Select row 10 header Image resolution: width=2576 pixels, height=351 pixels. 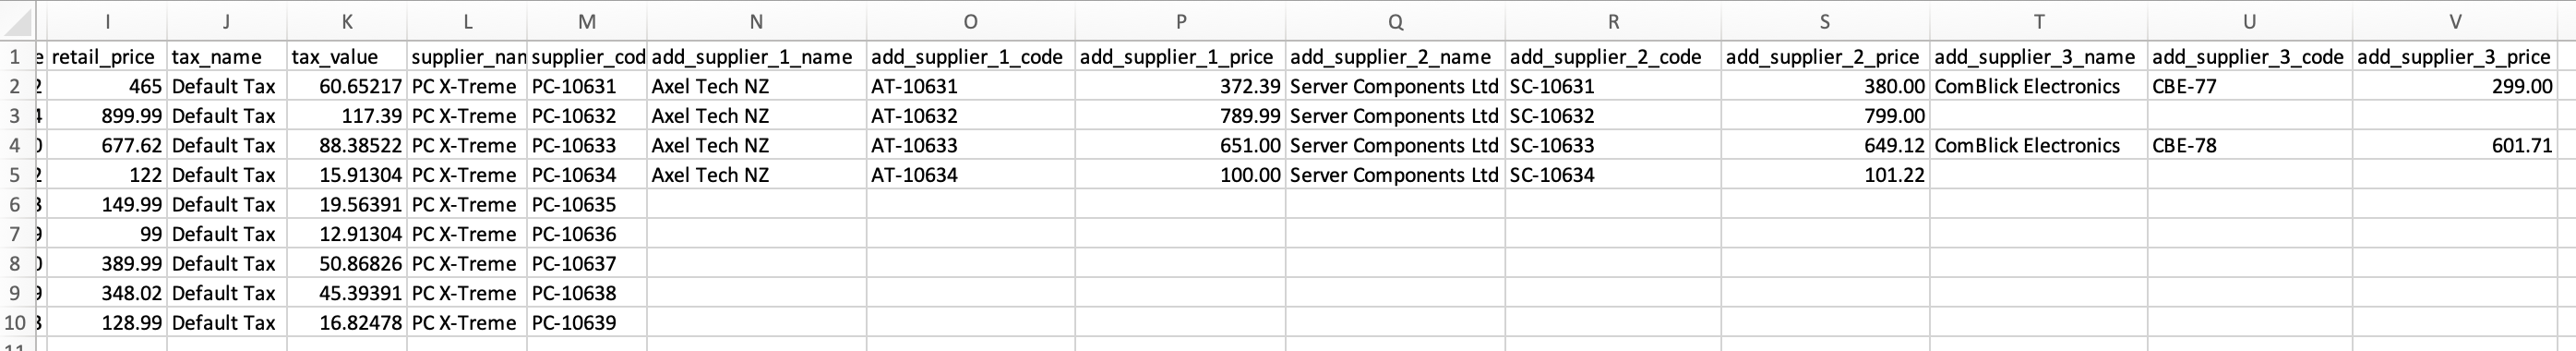point(16,323)
